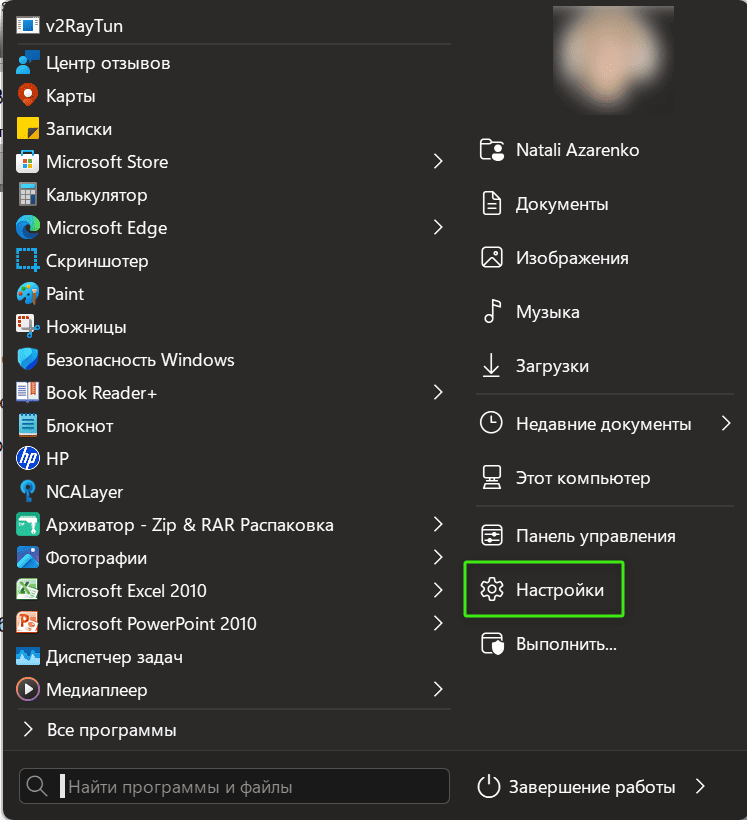
Task: Click the Выполнить run icon
Action: 492,644
